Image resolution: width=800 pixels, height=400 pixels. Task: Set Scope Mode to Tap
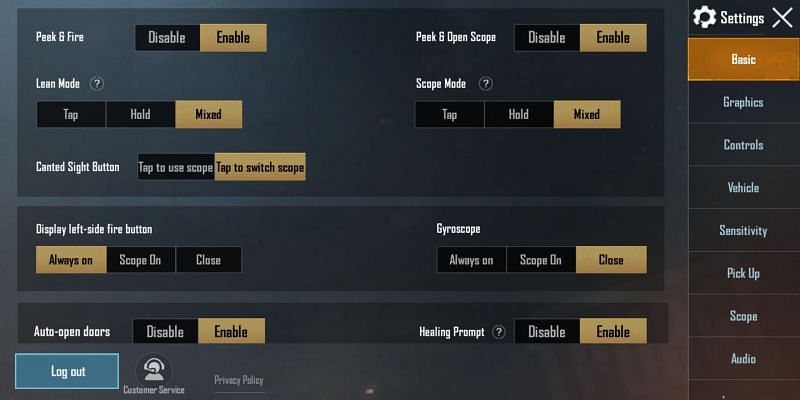click(449, 114)
